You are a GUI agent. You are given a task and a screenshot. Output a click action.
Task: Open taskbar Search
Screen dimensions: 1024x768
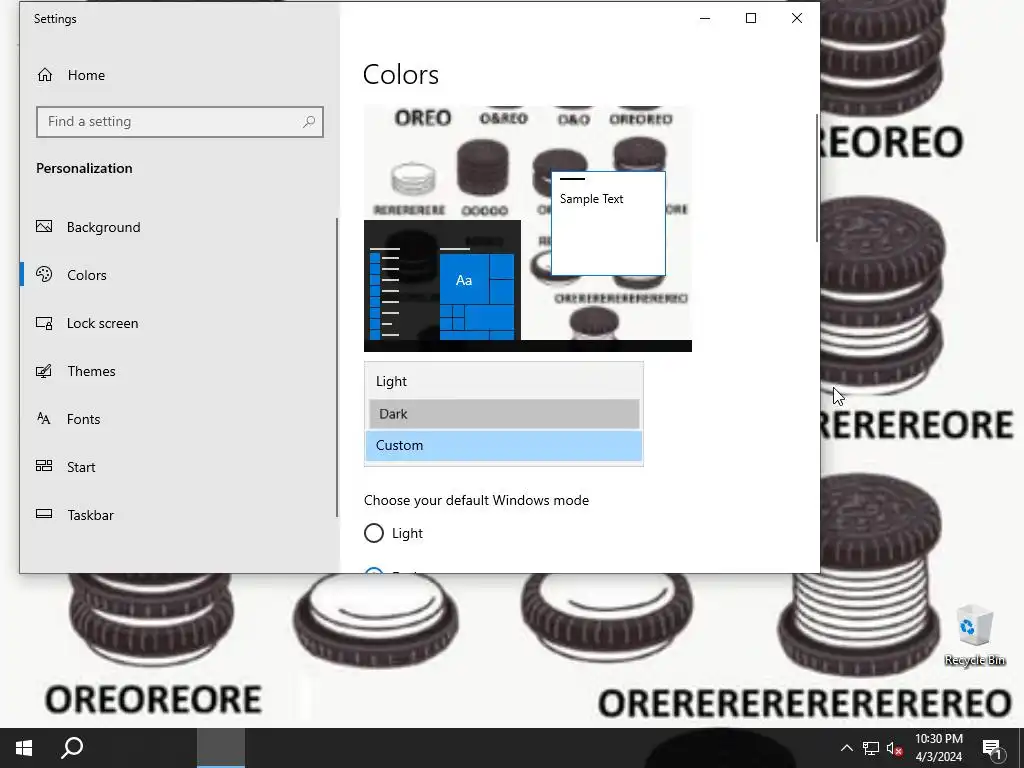[72, 748]
